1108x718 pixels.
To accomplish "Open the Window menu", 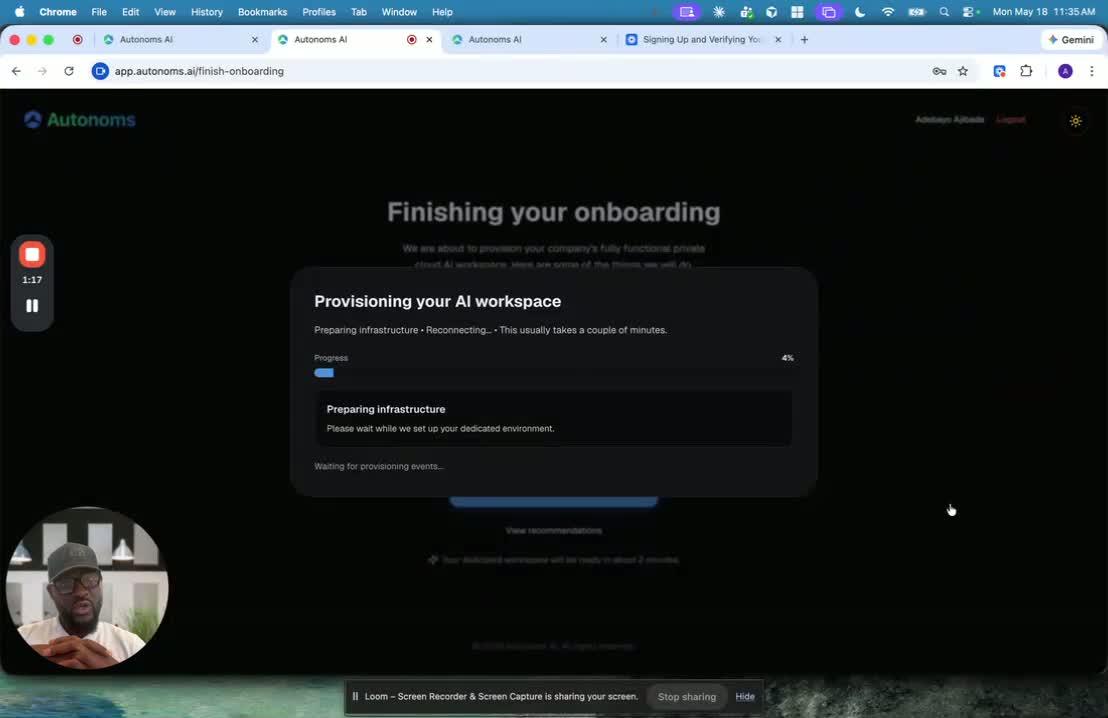I will coord(399,12).
